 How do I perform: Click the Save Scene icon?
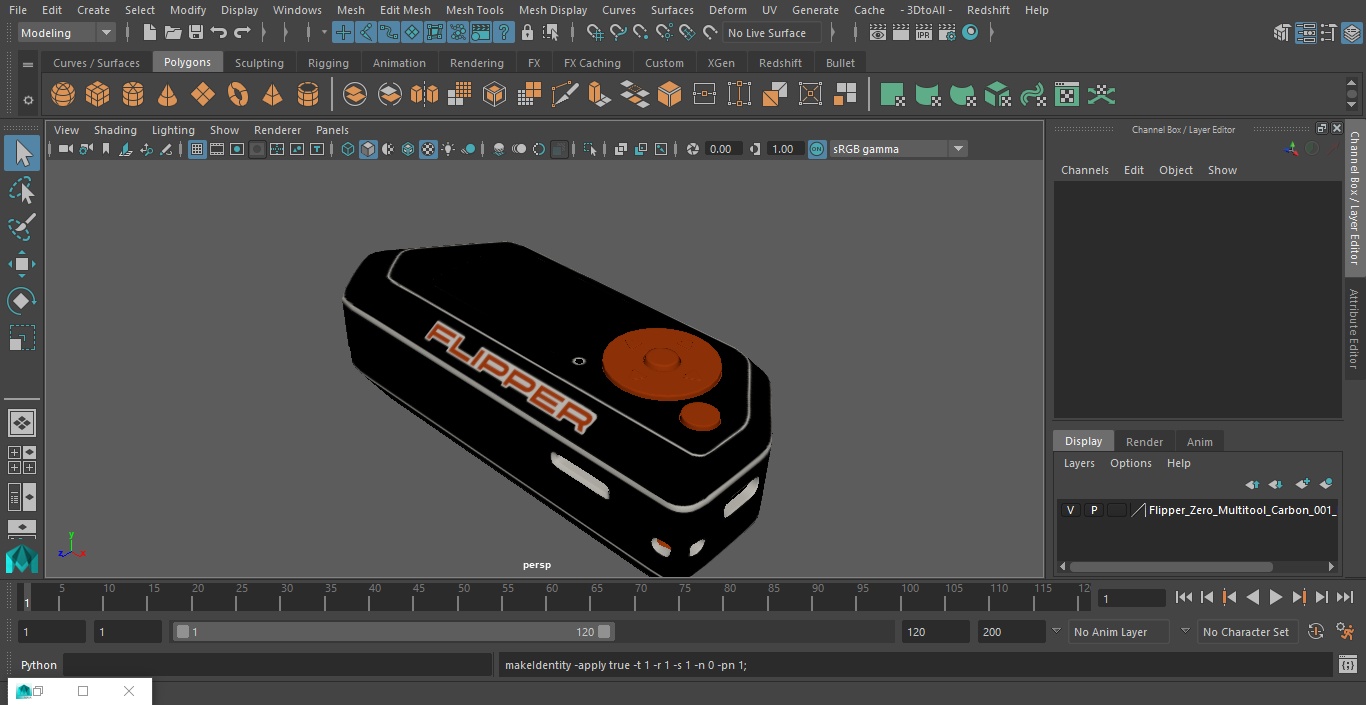coord(196,33)
